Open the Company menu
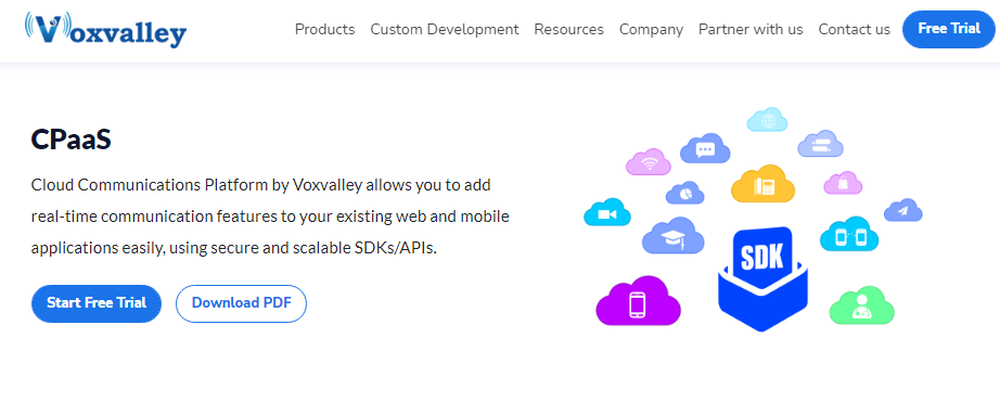The image size is (1000, 394). (651, 29)
